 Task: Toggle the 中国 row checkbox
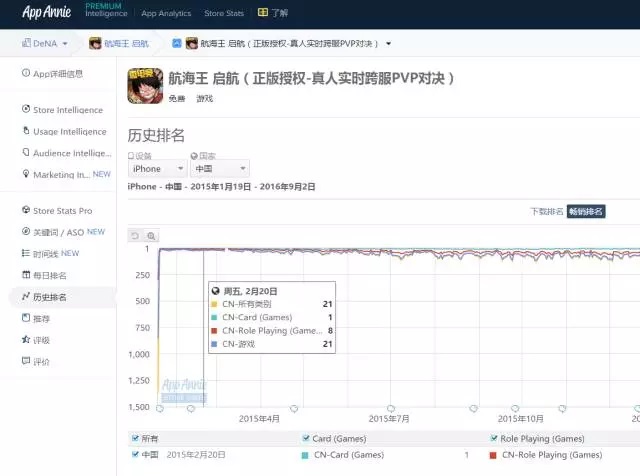point(135,454)
